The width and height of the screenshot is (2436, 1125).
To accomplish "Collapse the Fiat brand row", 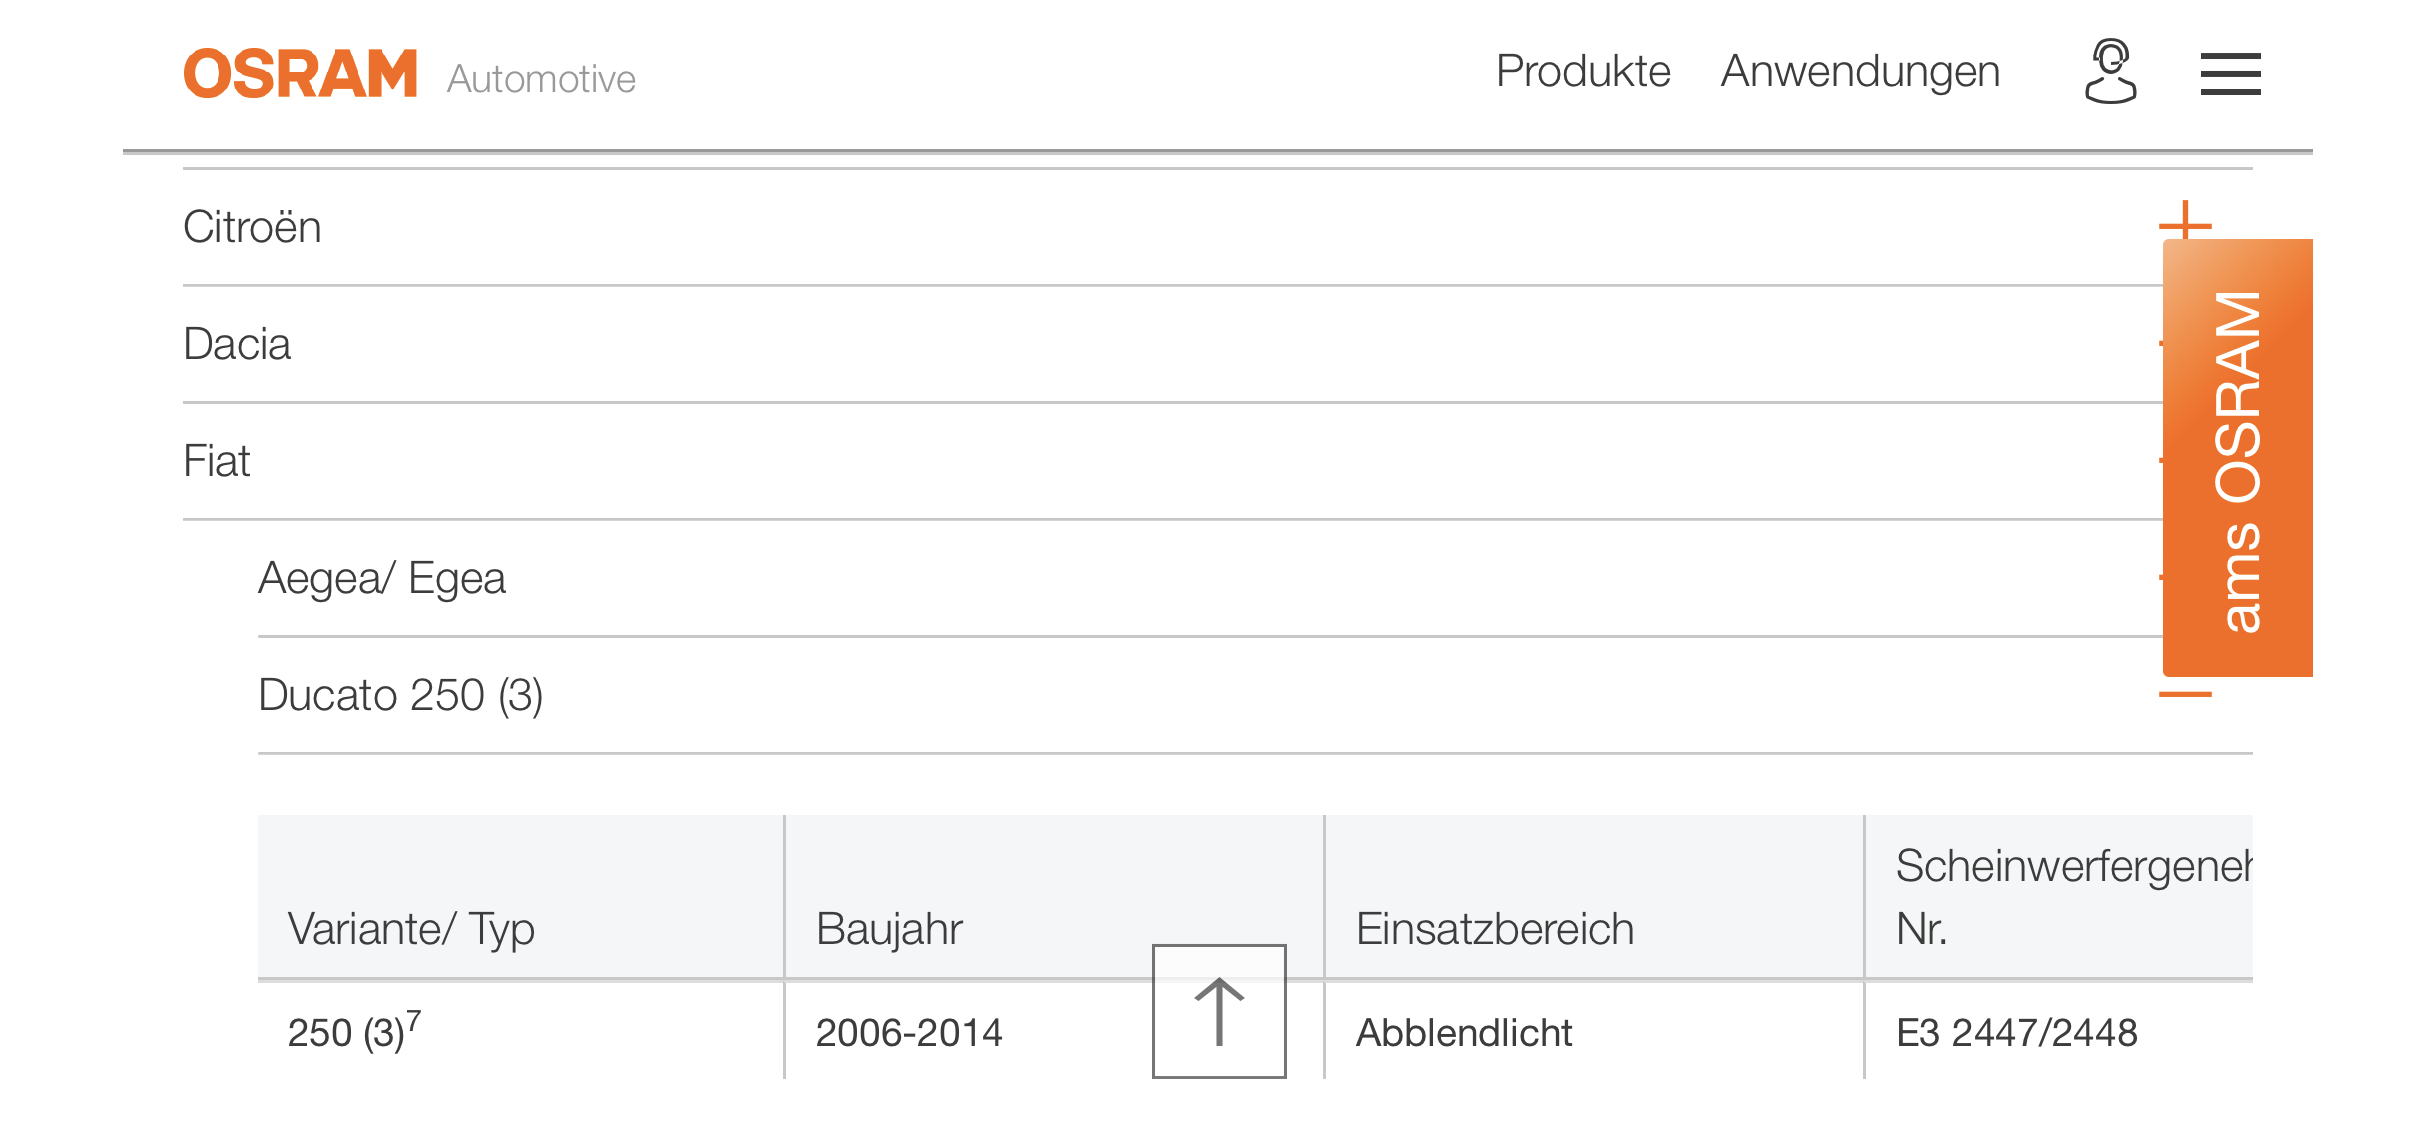I will (x=1173, y=461).
